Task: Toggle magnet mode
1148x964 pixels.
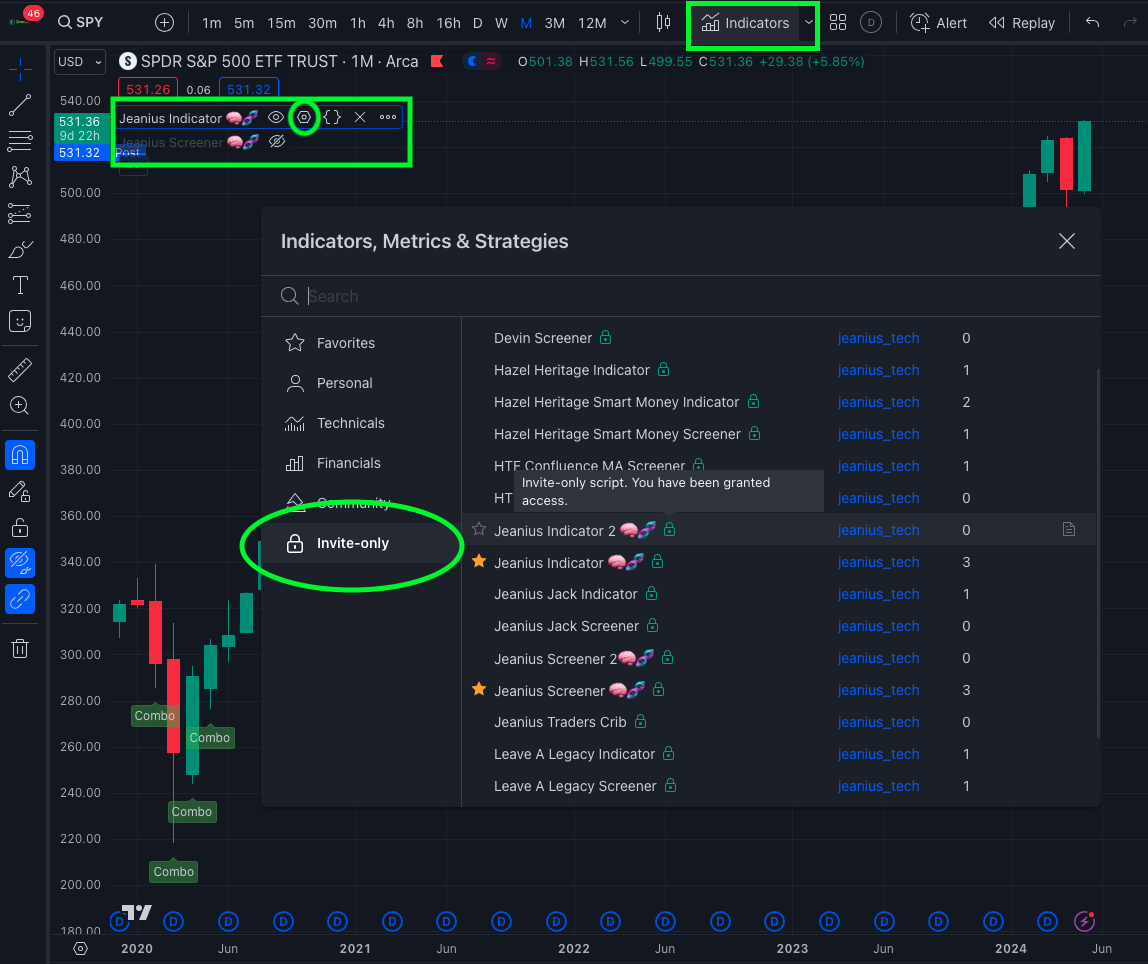Action: [20, 455]
